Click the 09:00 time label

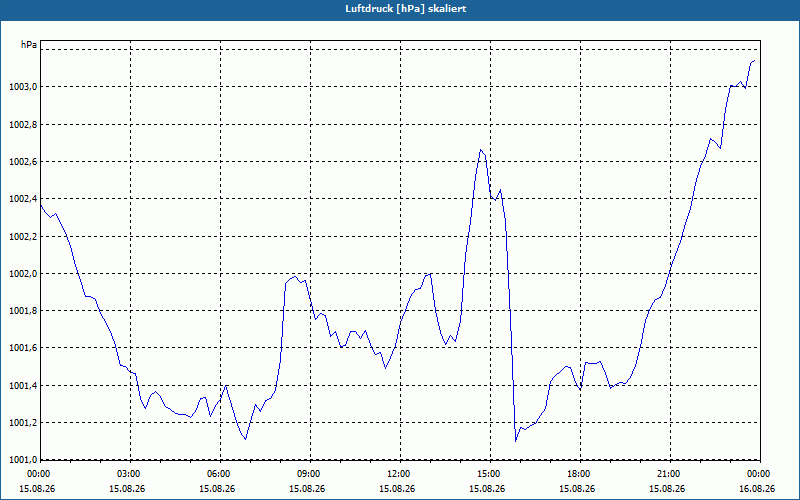(x=310, y=474)
